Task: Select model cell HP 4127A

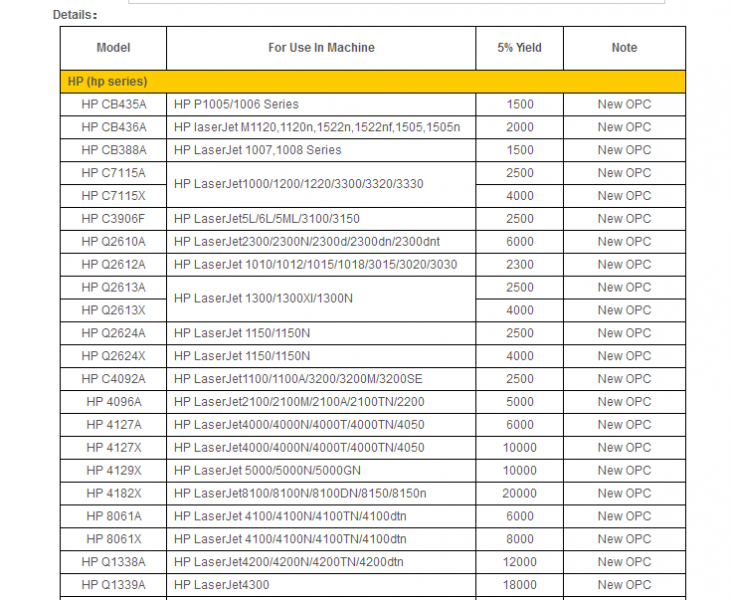Action: [x=113, y=424]
